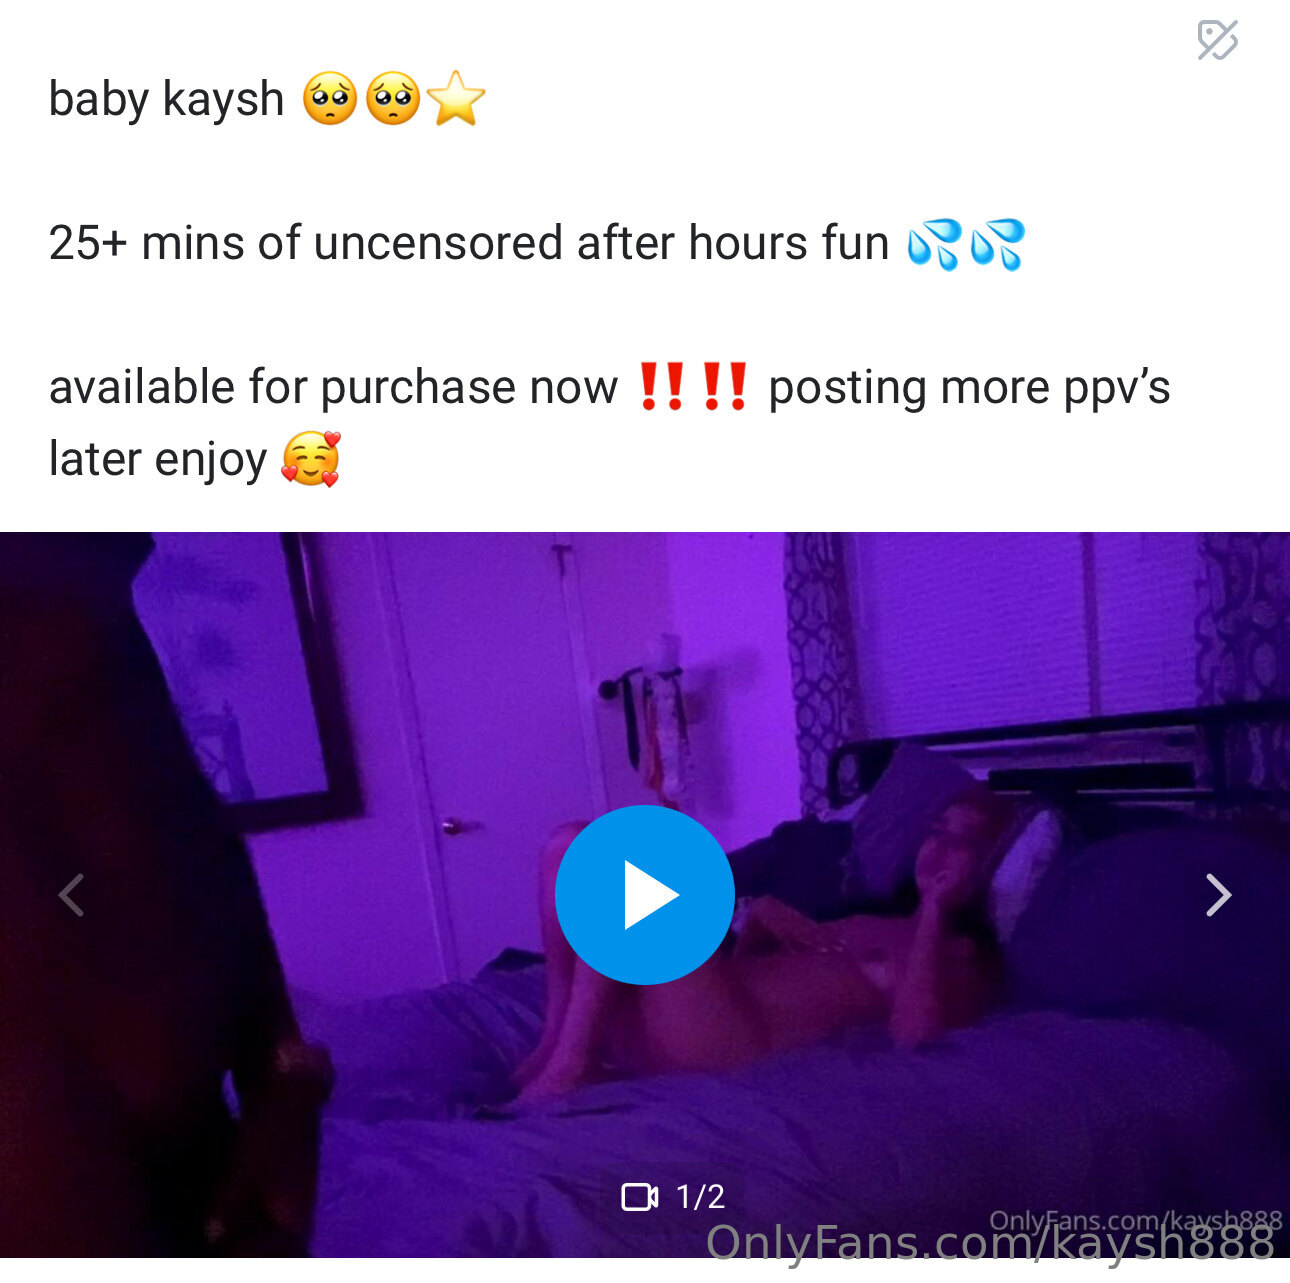Click the 'available for purchase now' text
Viewport: 1290px width, 1283px height.
333,388
